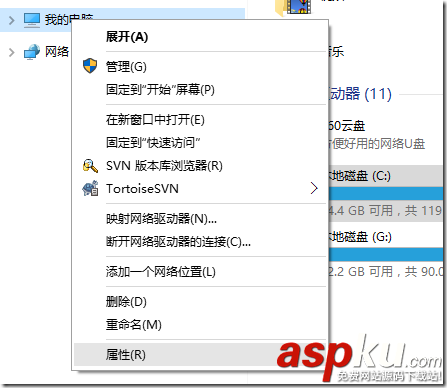Choose 展开(A) from the context menu
This screenshot has width=447, height=388.
[x=199, y=37]
